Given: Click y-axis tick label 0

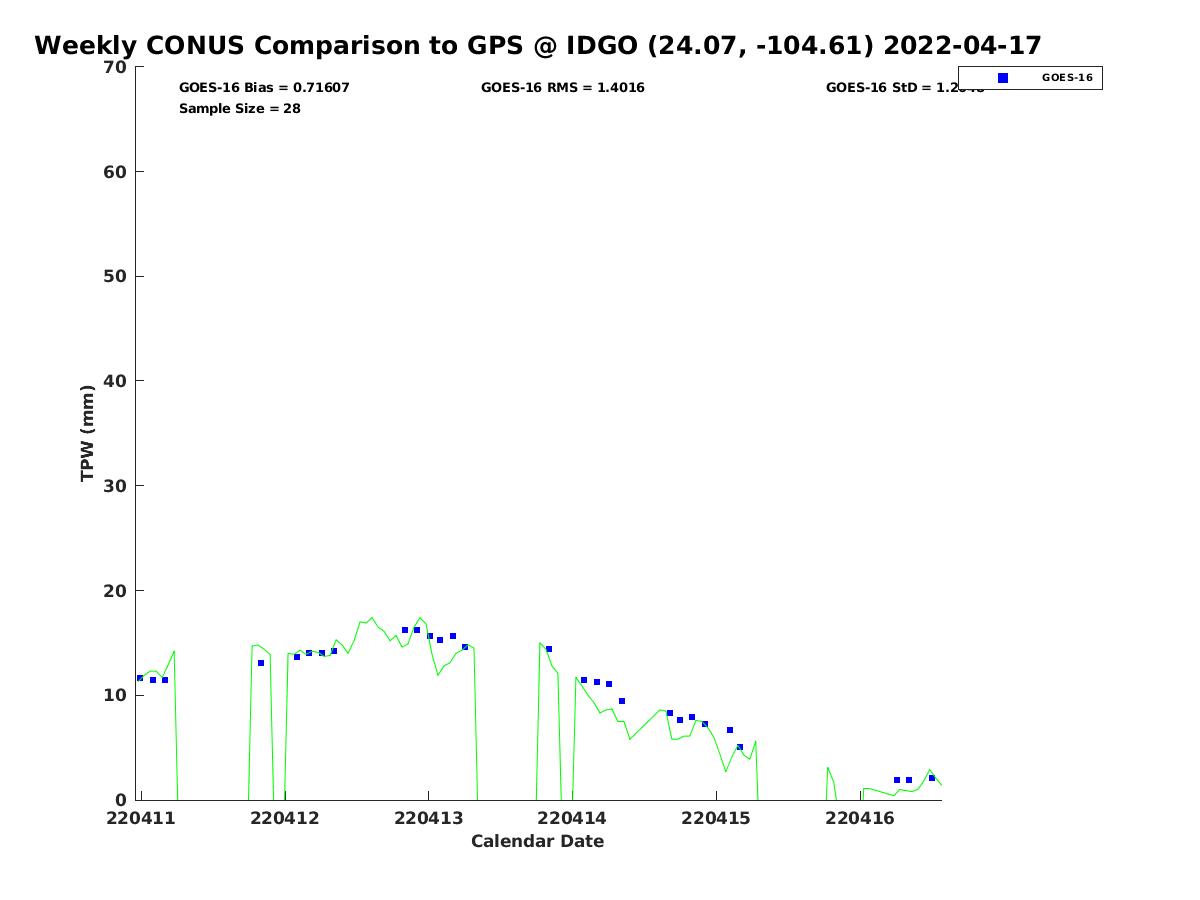Looking at the screenshot, I should coord(122,800).
